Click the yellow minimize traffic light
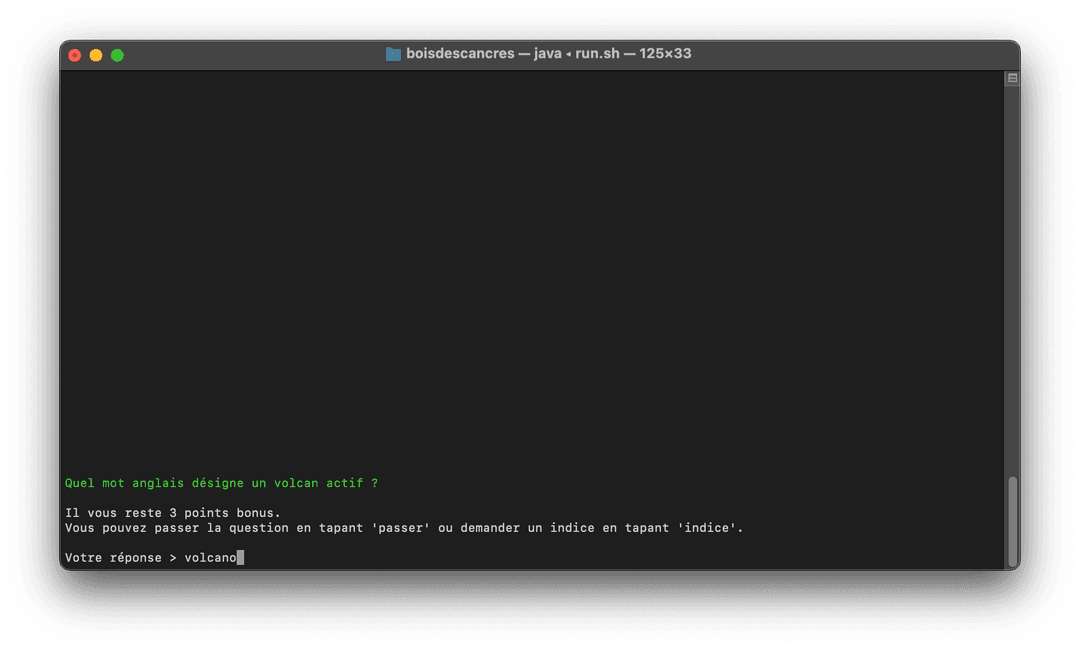 coord(96,55)
